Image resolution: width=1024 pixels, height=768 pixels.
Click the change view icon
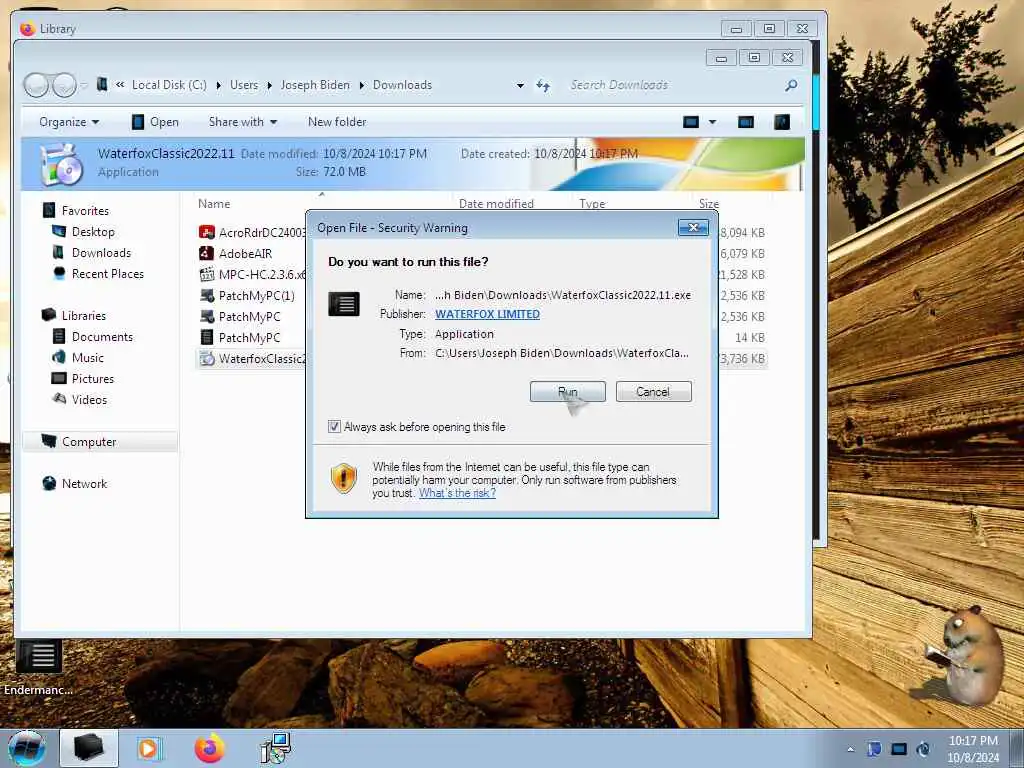691,122
